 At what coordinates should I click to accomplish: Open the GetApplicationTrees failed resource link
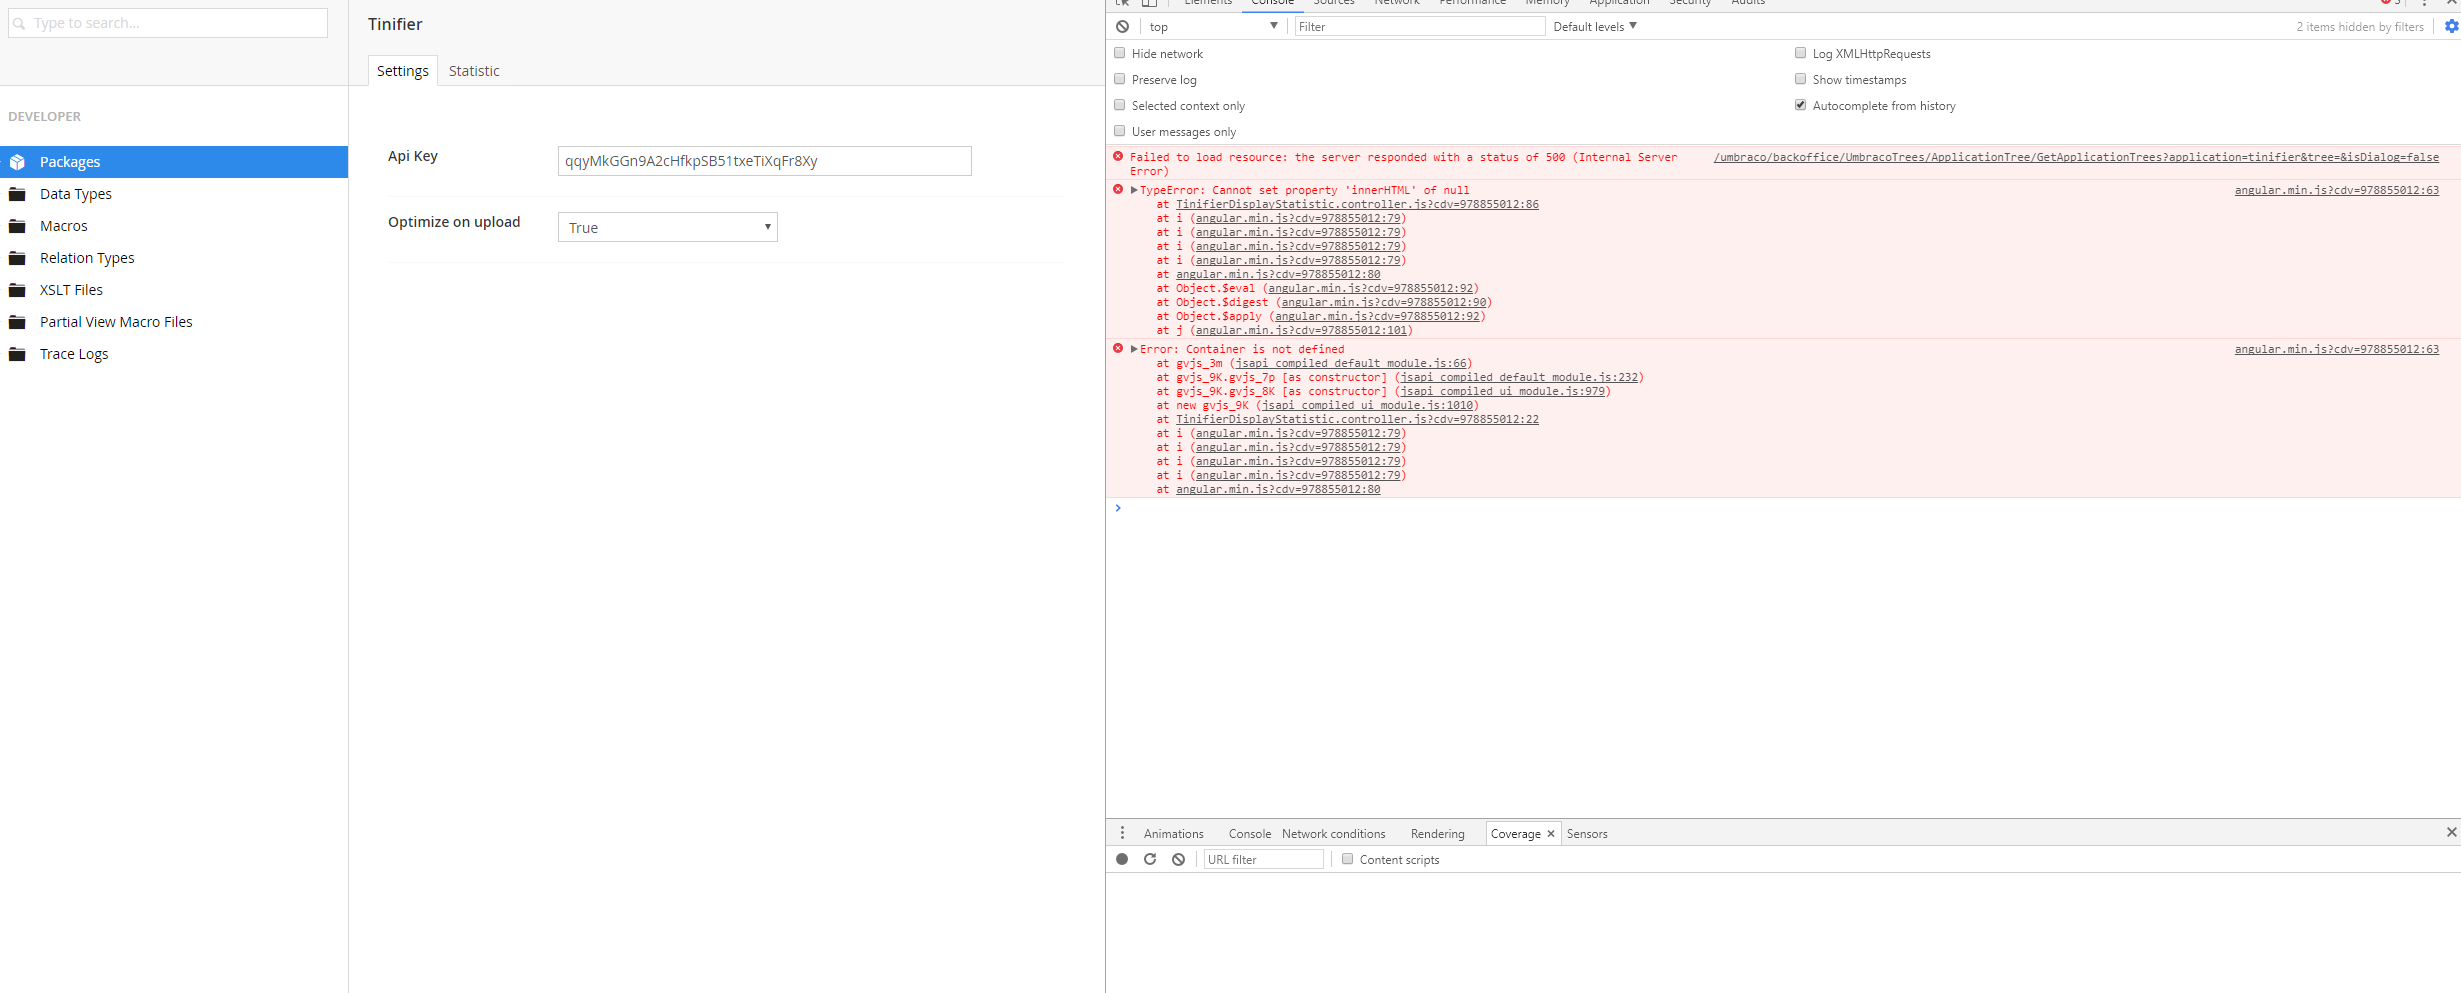pyautogui.click(x=2075, y=158)
